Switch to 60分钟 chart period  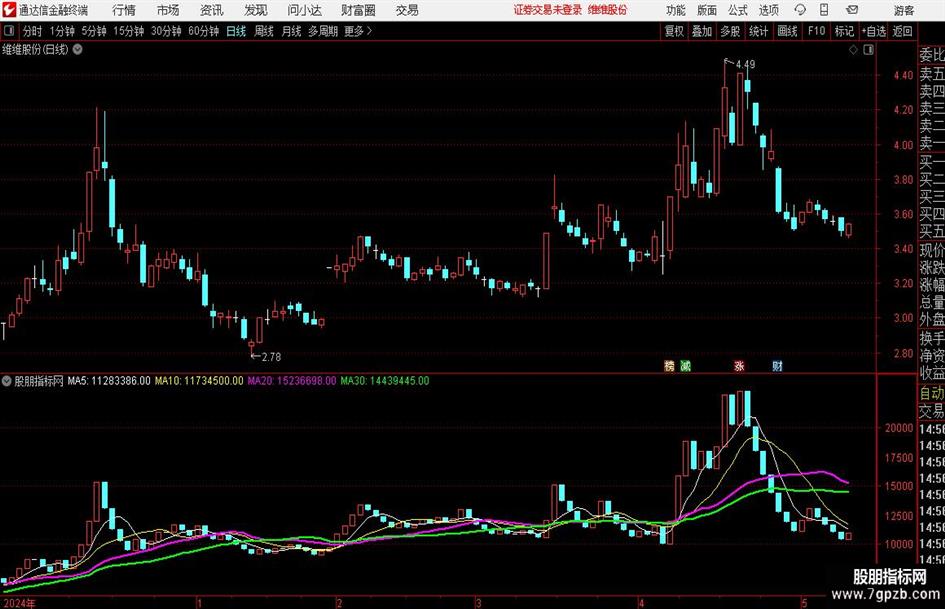click(203, 31)
